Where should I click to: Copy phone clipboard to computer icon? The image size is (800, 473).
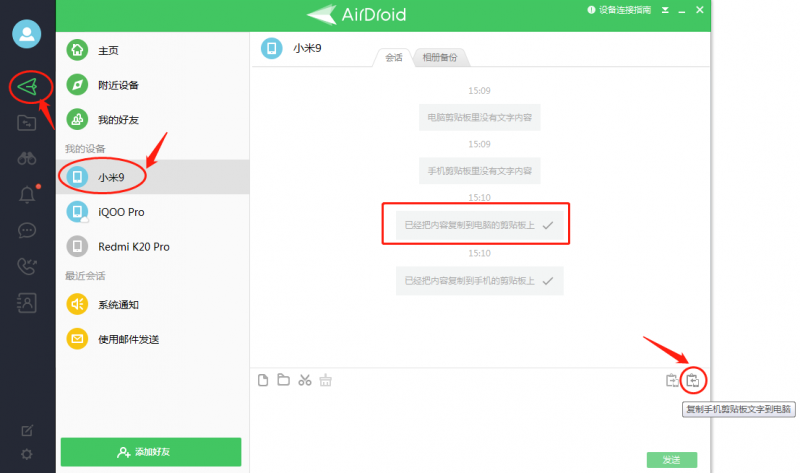(693, 381)
